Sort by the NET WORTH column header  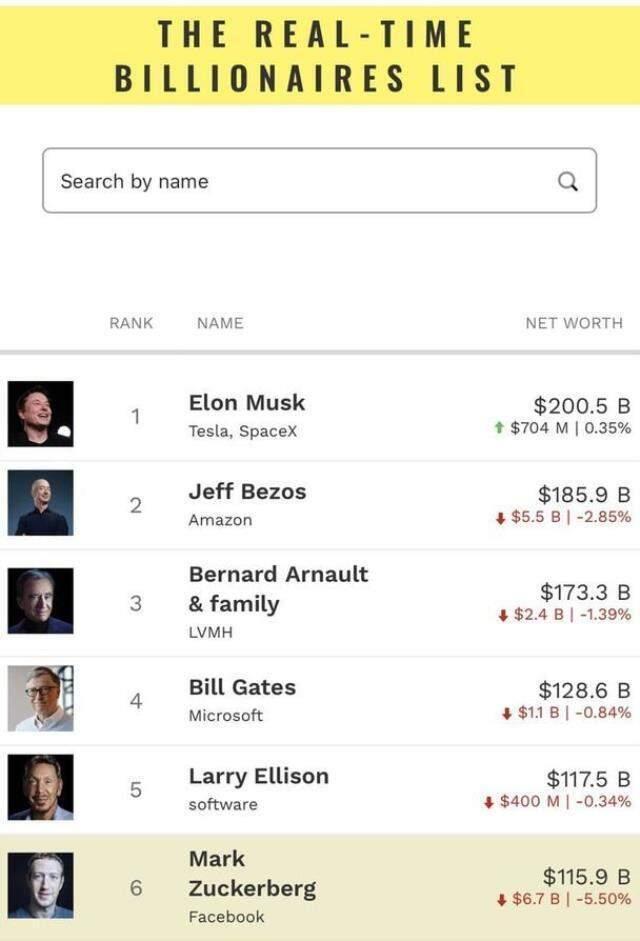(x=573, y=322)
